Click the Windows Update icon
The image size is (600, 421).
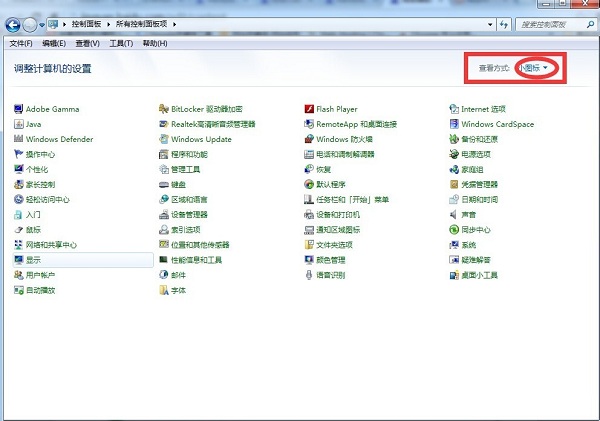coord(164,139)
